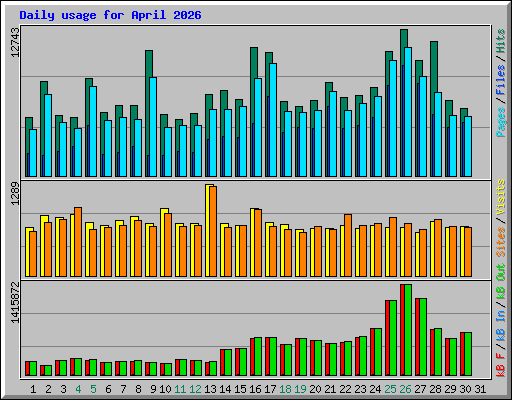Click the yellow visits peak bar on day 13
This screenshot has width=512, height=400.
(208, 230)
